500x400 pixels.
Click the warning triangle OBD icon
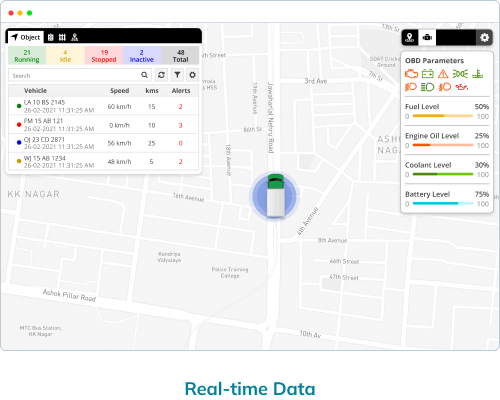[443, 74]
